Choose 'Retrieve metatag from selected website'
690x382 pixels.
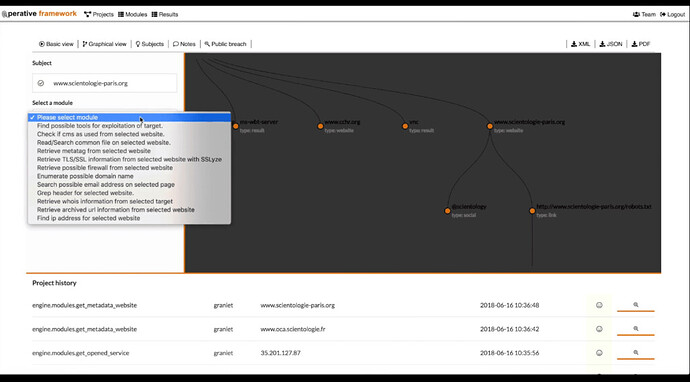click(129, 151)
